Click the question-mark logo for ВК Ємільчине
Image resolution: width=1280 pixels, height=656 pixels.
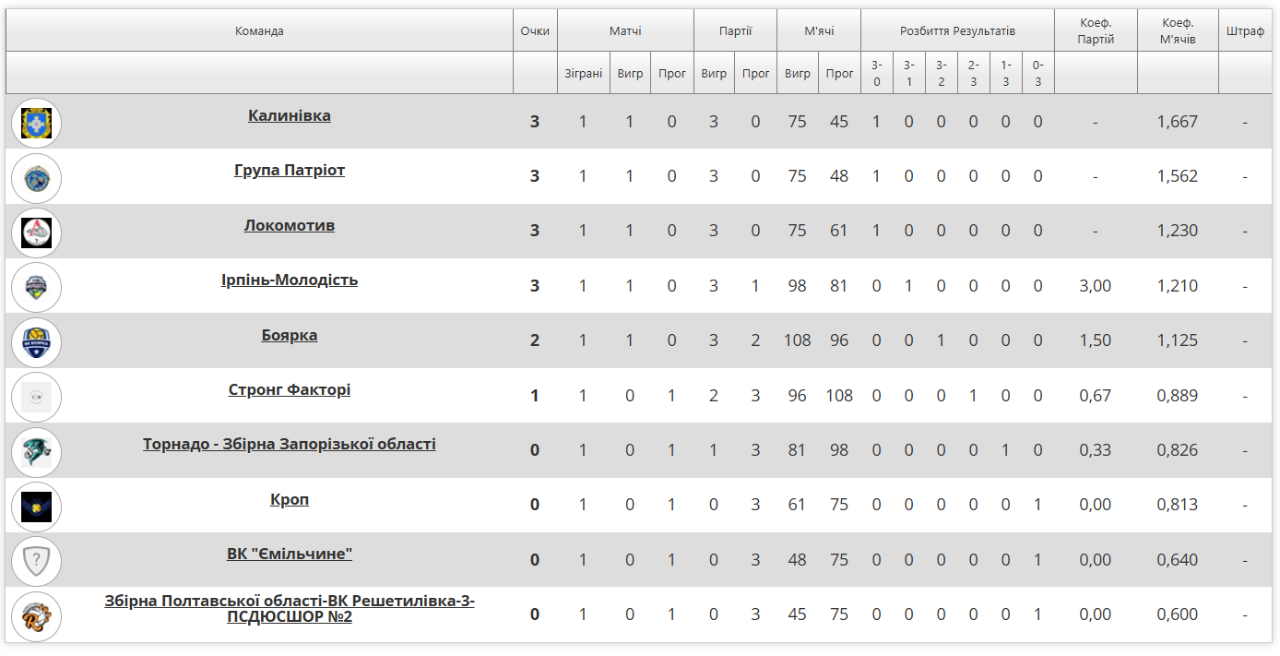[36, 561]
